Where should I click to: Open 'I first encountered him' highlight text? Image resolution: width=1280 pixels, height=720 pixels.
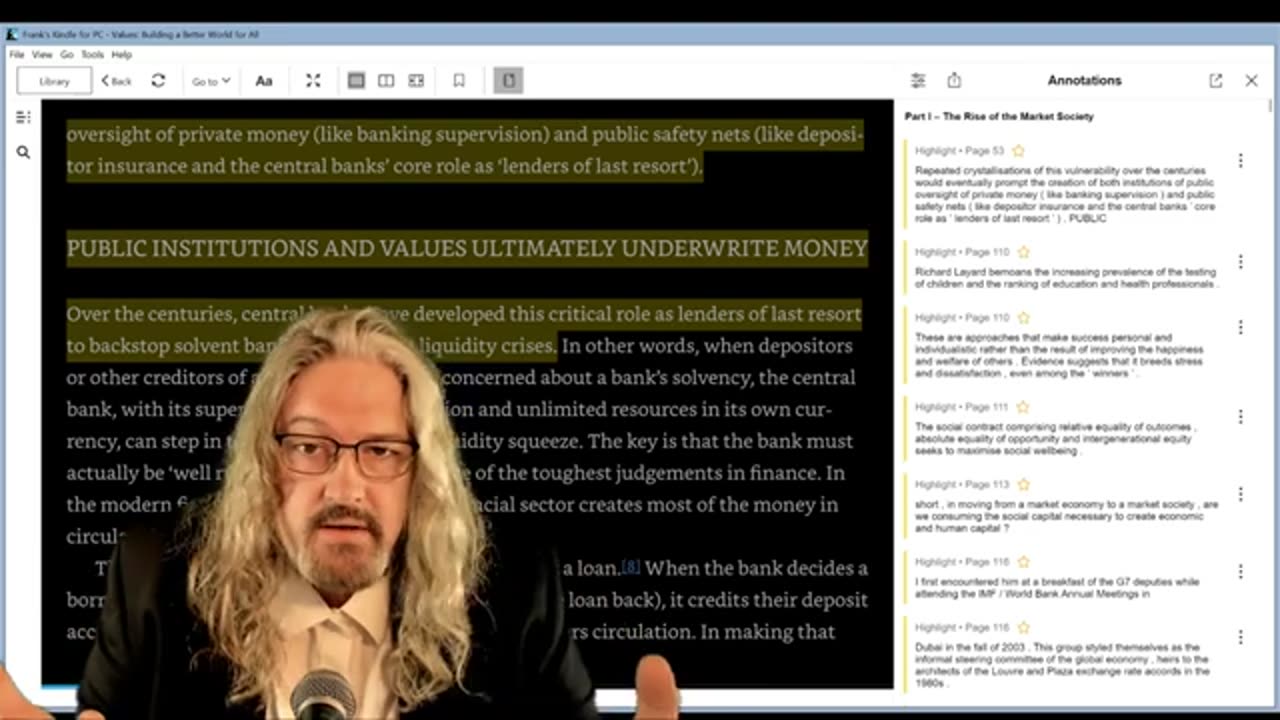pyautogui.click(x=1057, y=587)
